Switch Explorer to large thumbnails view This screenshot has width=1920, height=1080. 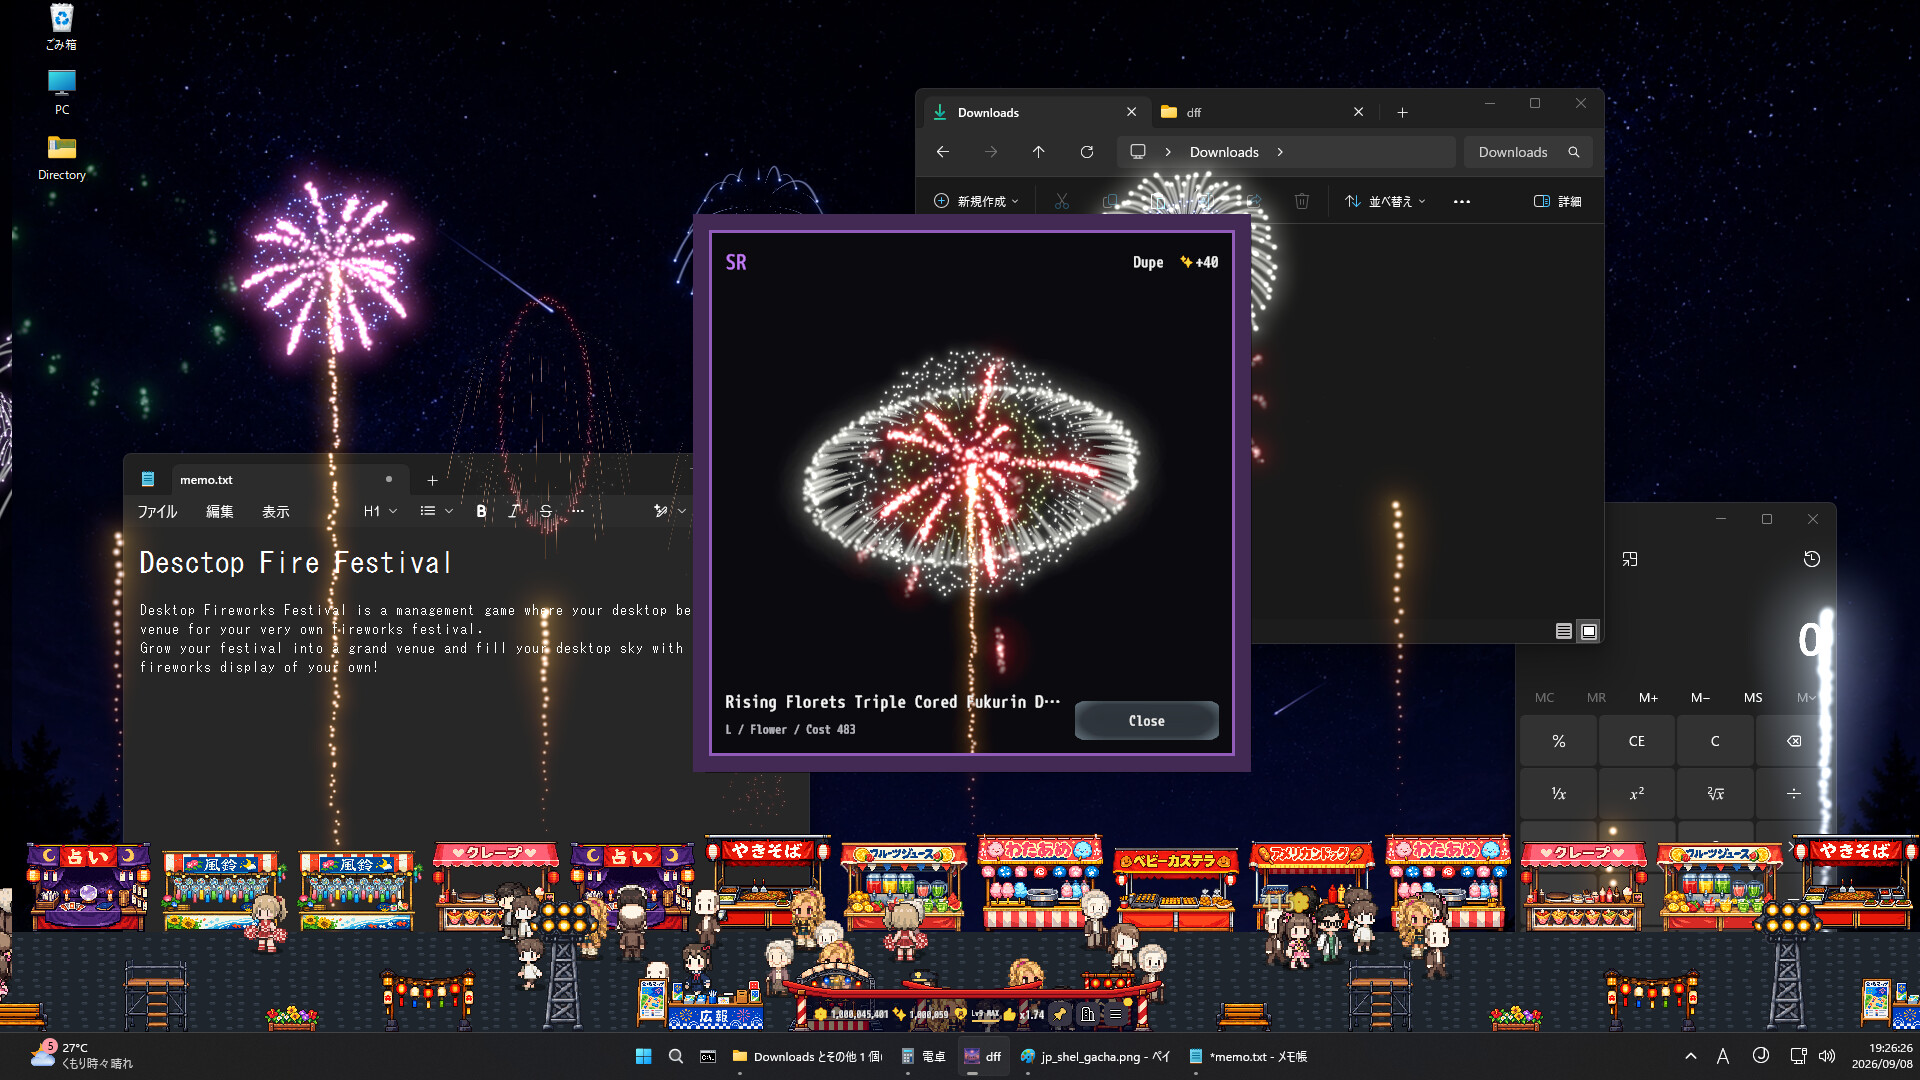[x=1589, y=631]
